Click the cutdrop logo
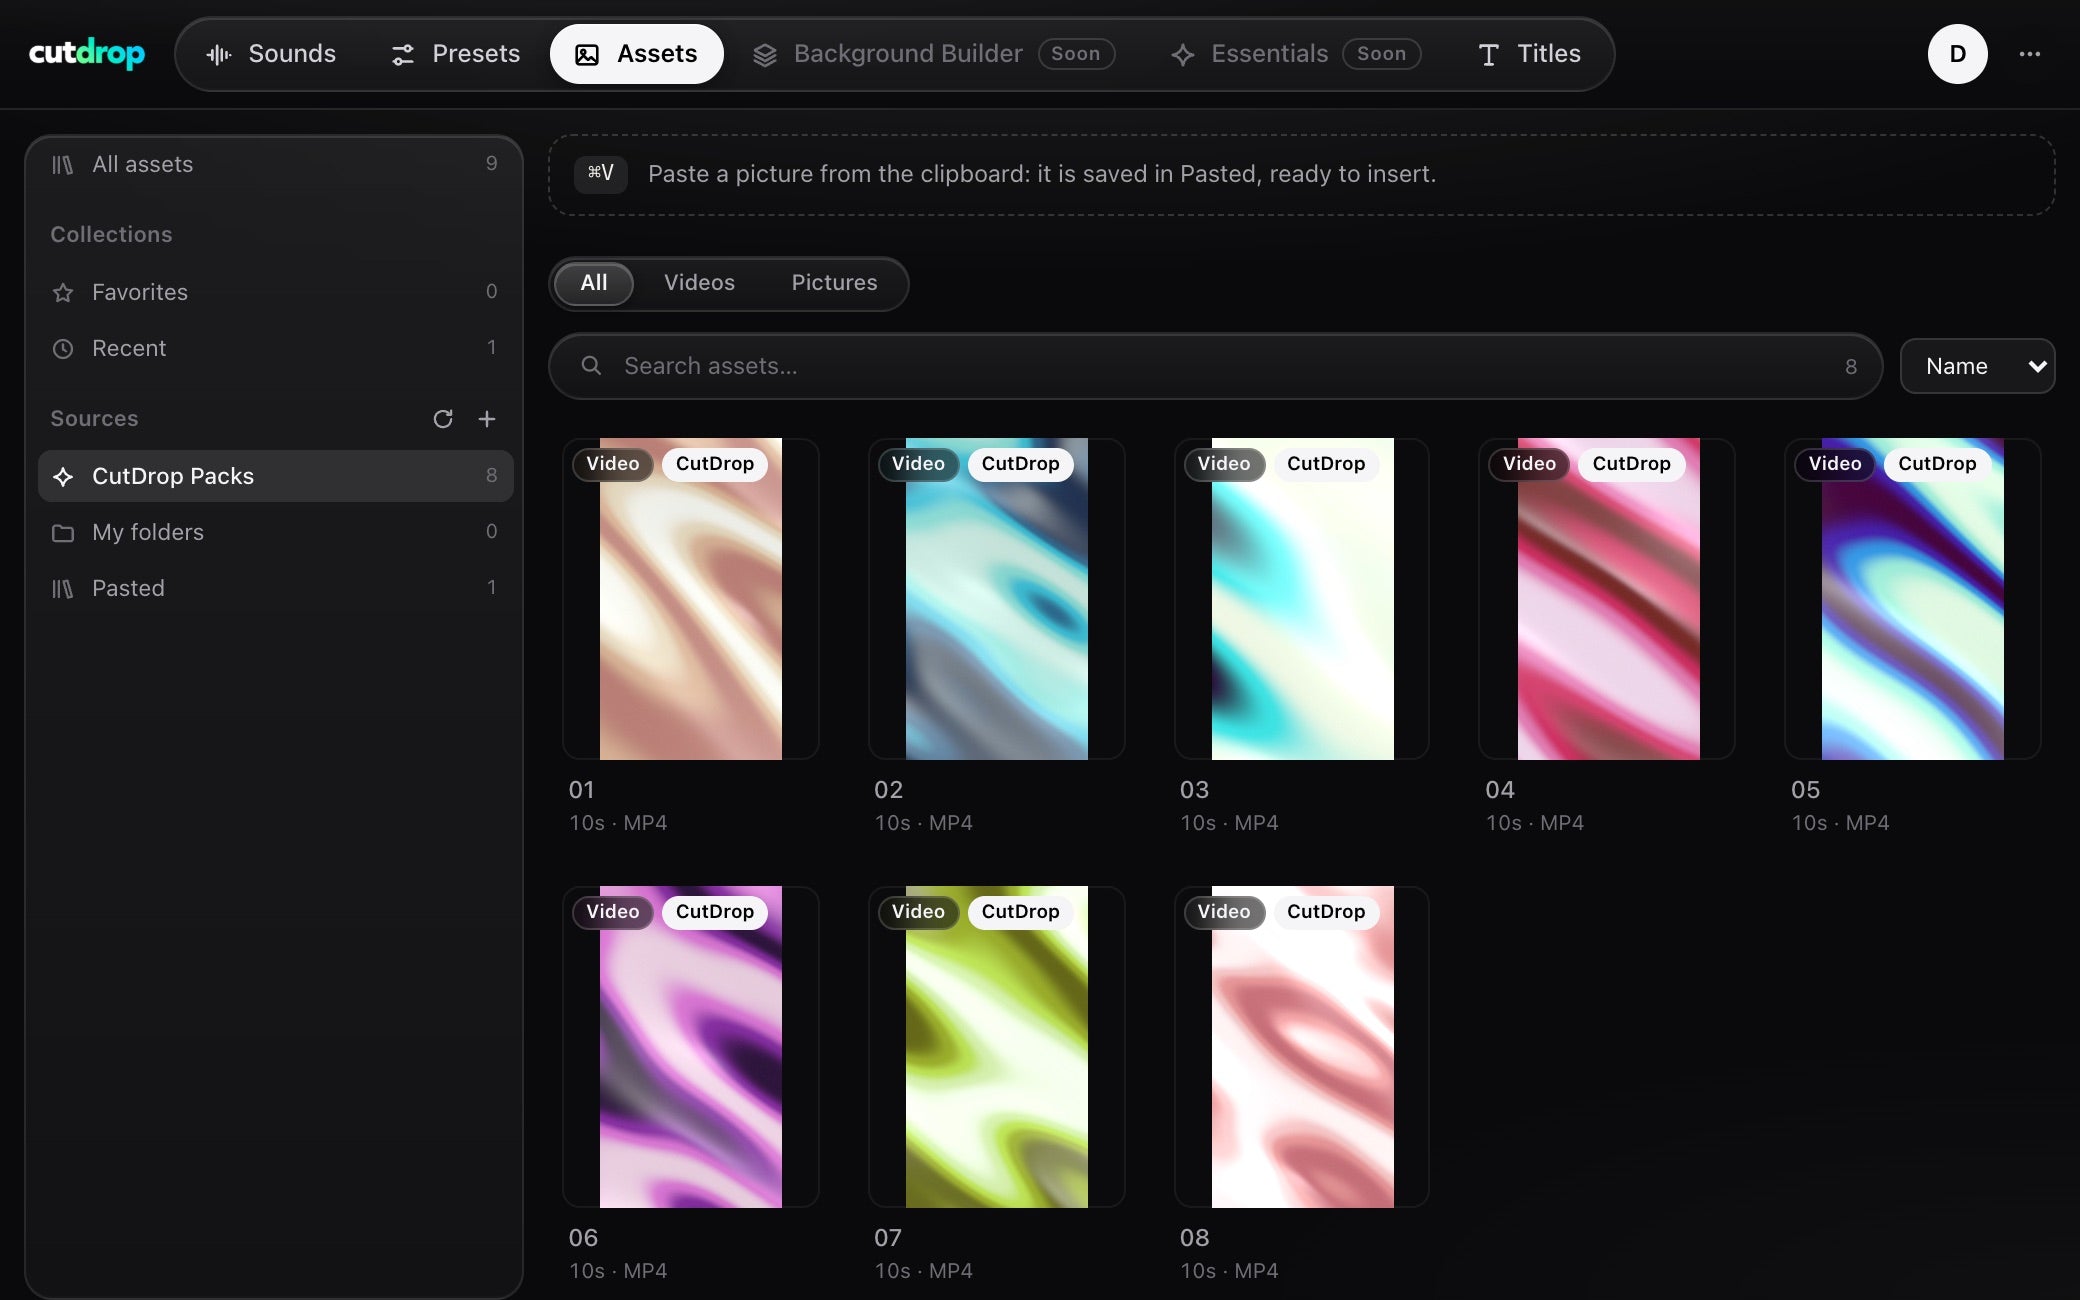The height and width of the screenshot is (1300, 2080). [87, 53]
